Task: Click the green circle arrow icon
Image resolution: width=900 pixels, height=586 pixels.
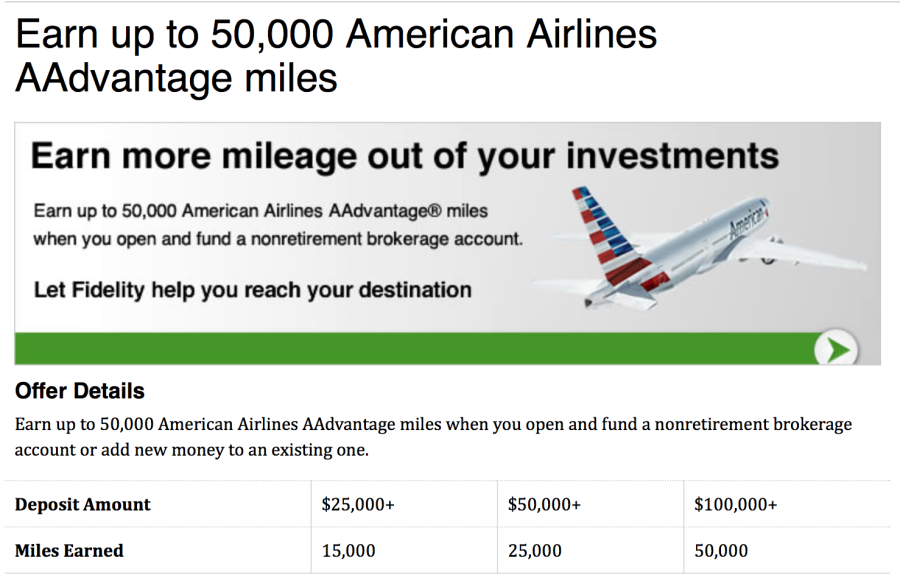Action: (x=834, y=349)
